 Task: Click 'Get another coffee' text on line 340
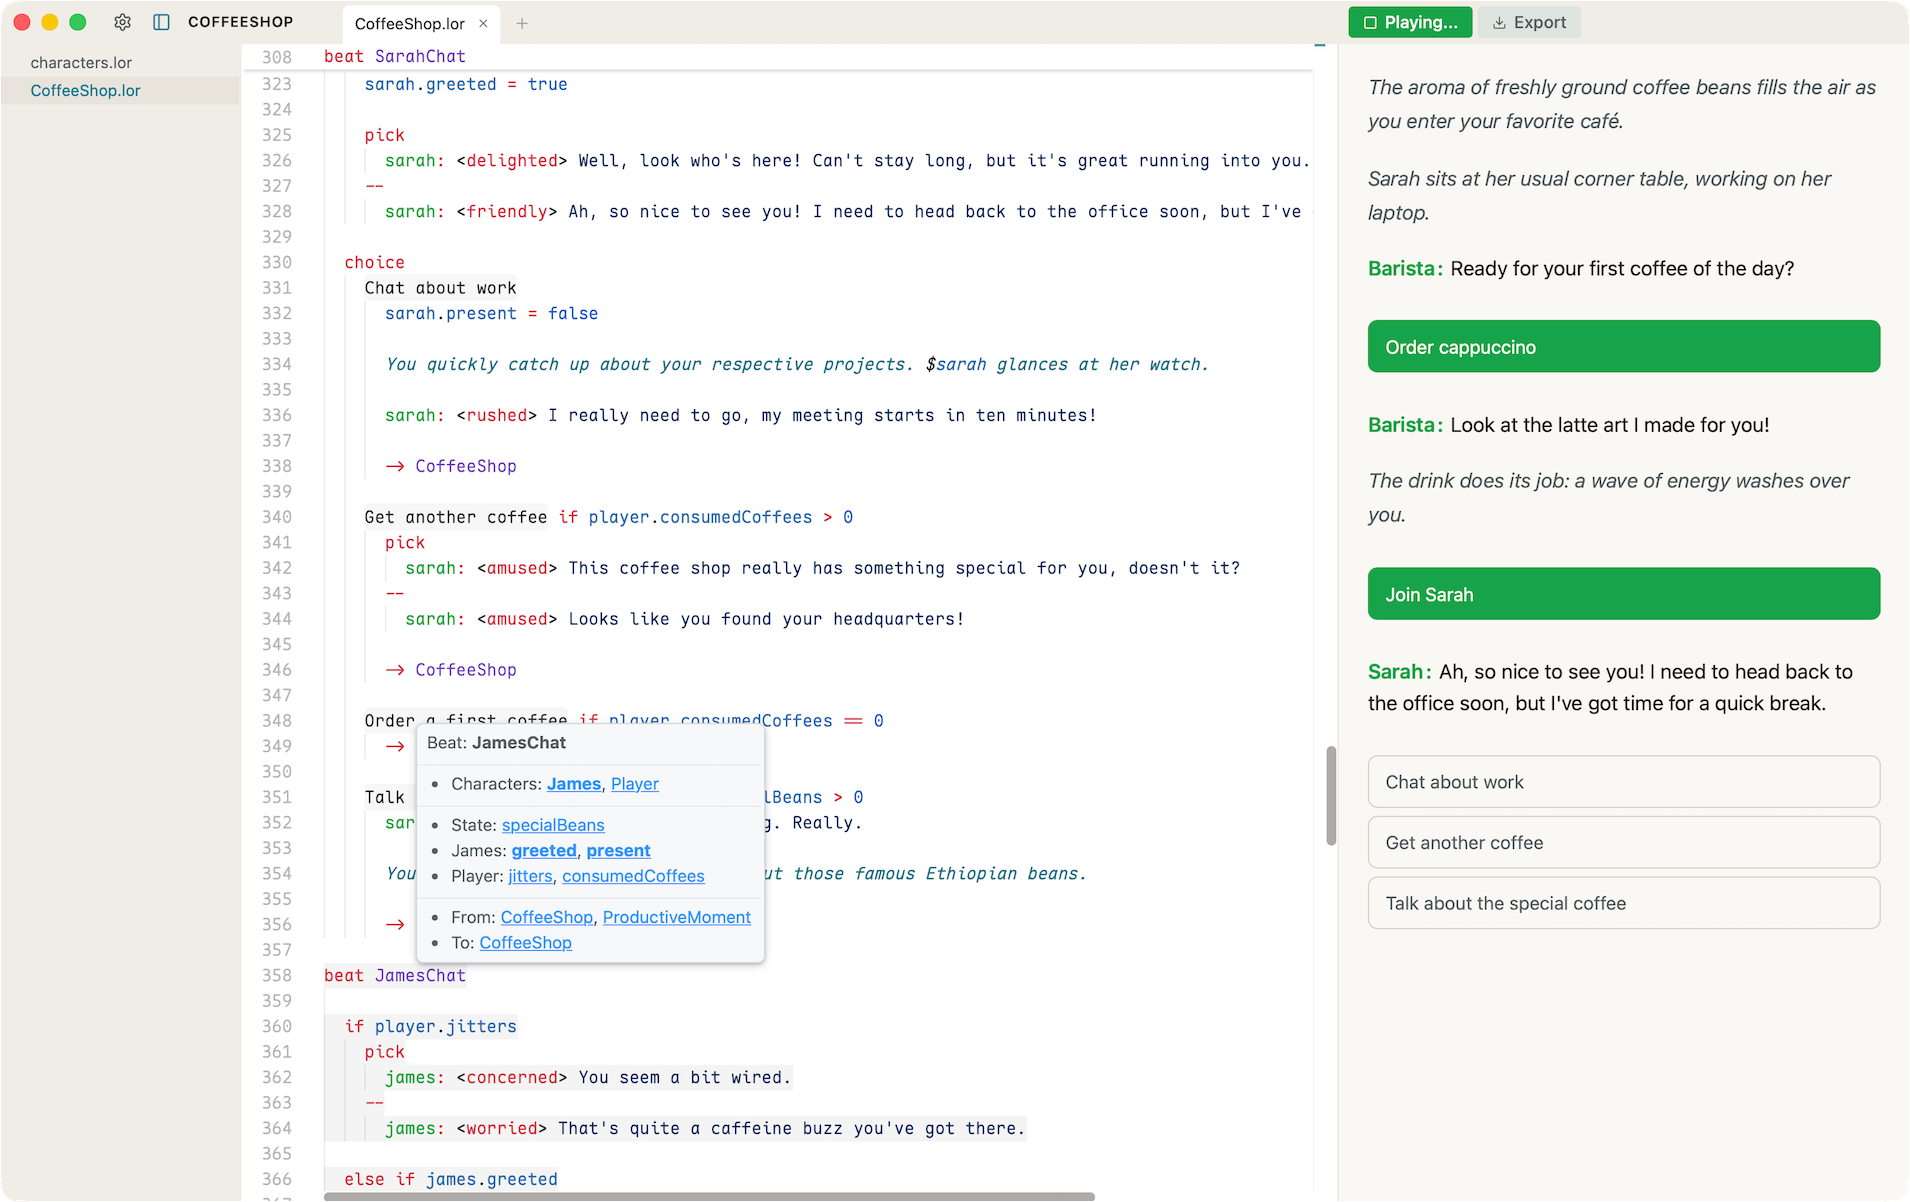click(x=456, y=517)
